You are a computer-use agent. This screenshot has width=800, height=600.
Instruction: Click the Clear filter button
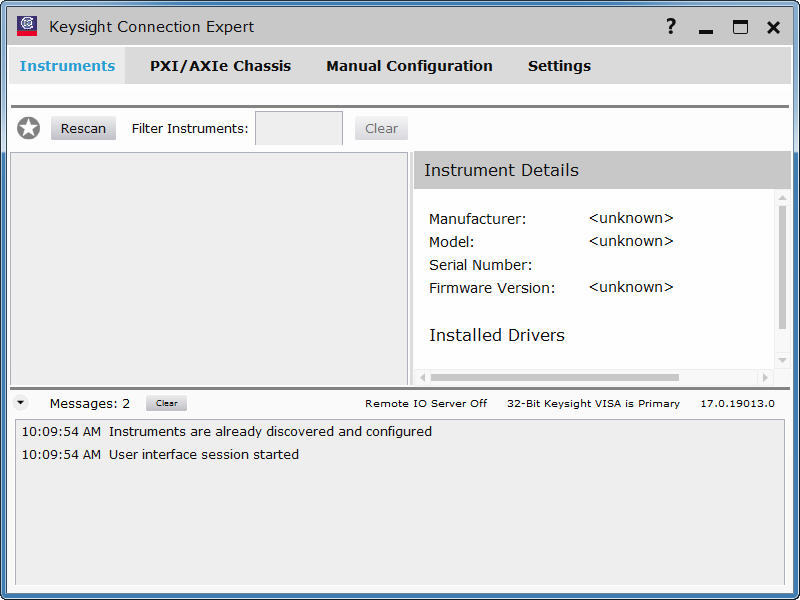click(x=381, y=128)
